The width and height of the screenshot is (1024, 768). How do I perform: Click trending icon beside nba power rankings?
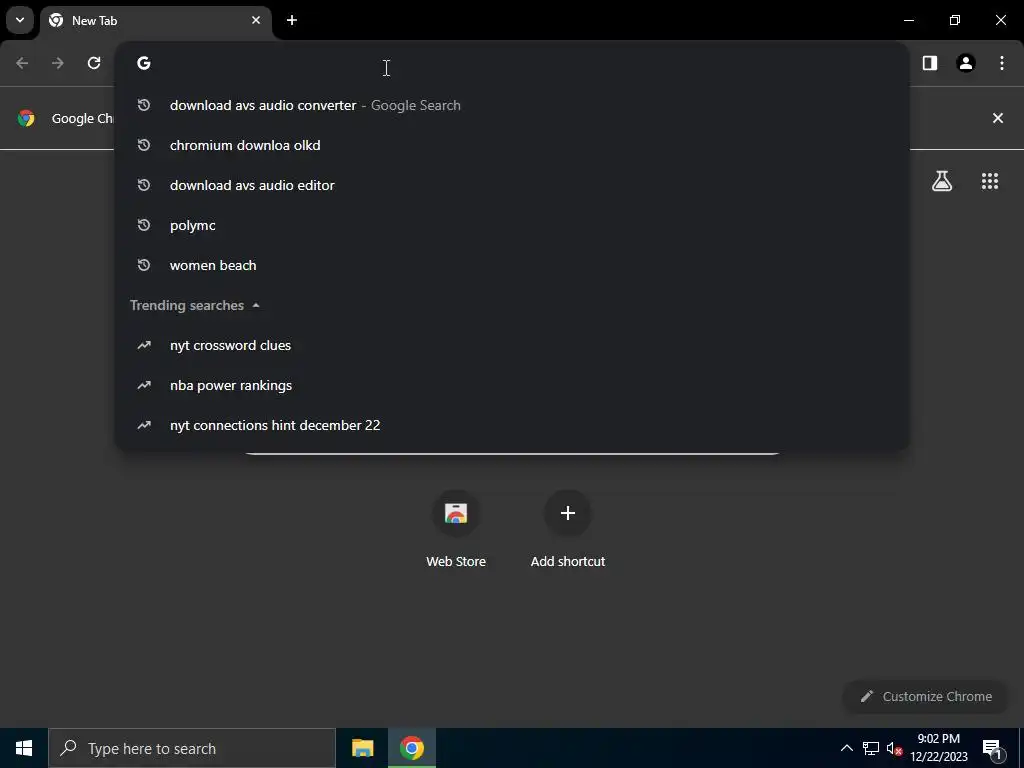pyautogui.click(x=144, y=385)
